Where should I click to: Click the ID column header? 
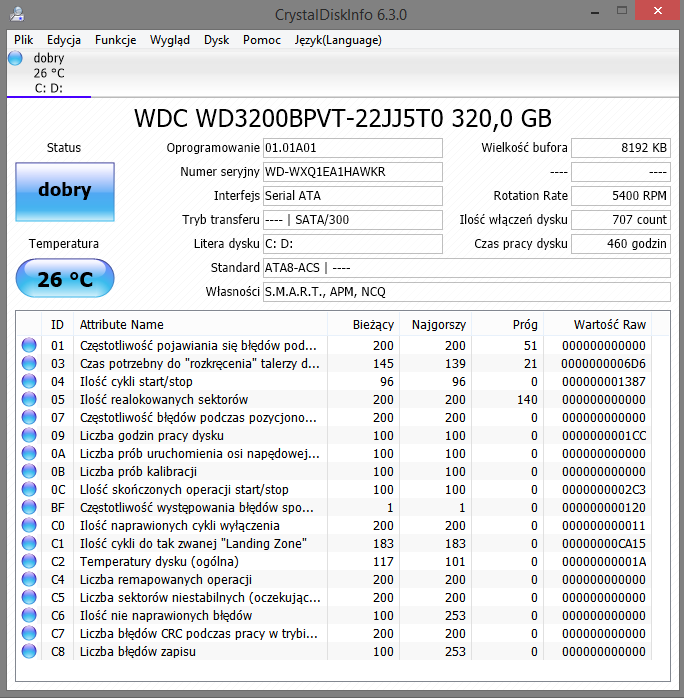click(57, 325)
